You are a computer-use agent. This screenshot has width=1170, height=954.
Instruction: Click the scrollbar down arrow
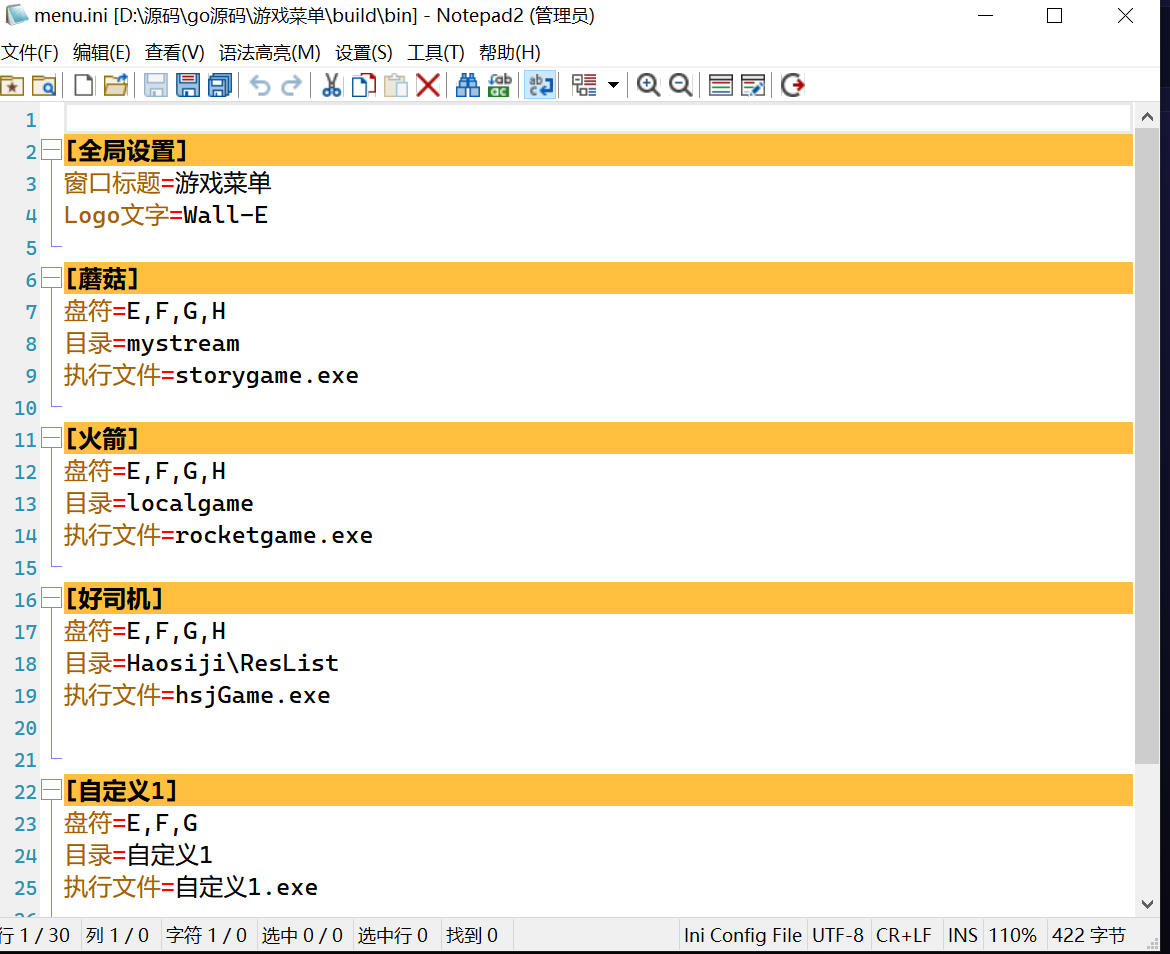(1147, 904)
